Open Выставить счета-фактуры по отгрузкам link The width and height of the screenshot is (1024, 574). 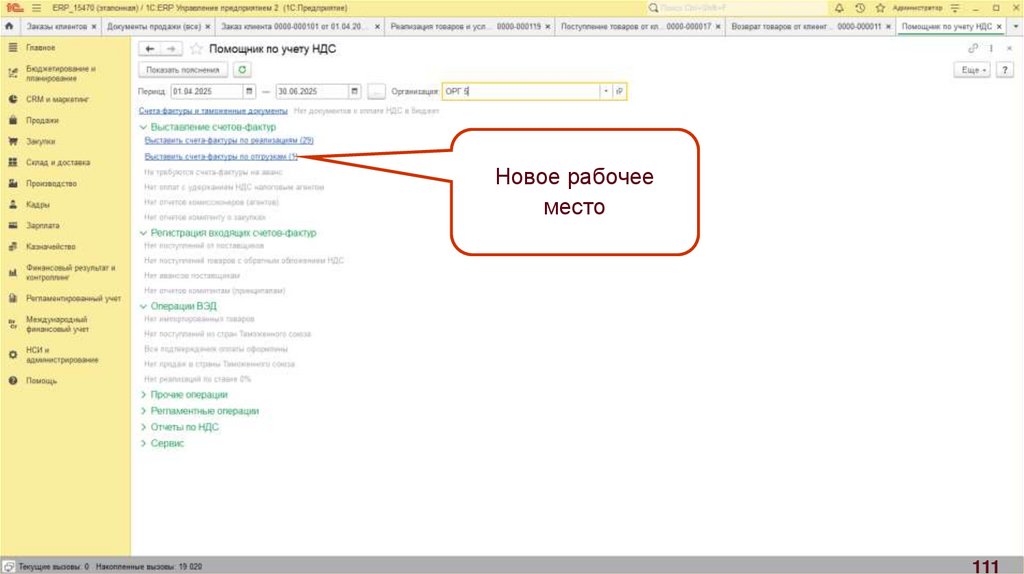coord(221,157)
